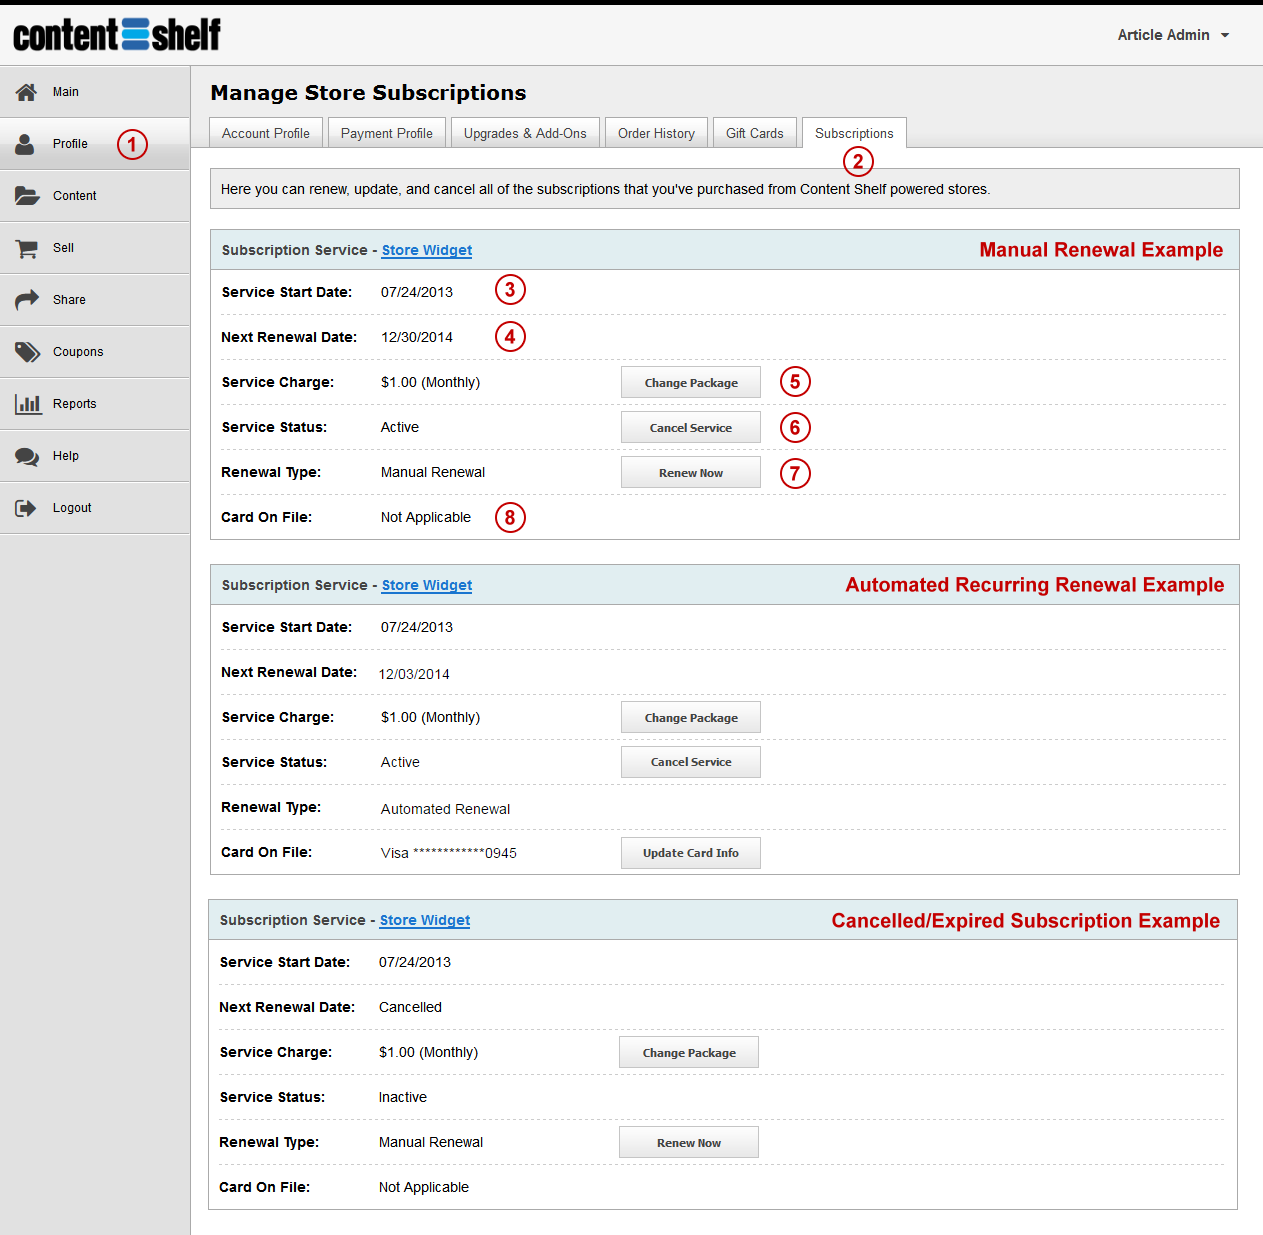
Task: Select Share in the sidebar
Action: coord(95,300)
